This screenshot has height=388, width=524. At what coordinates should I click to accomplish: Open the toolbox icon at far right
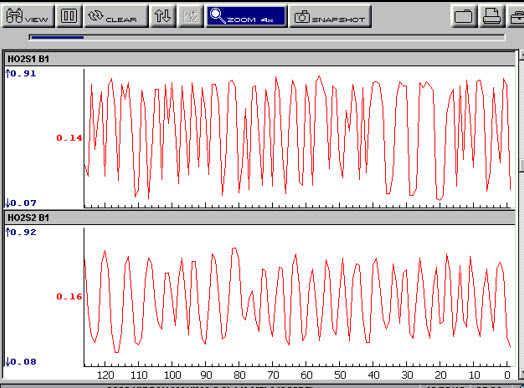click(516, 16)
